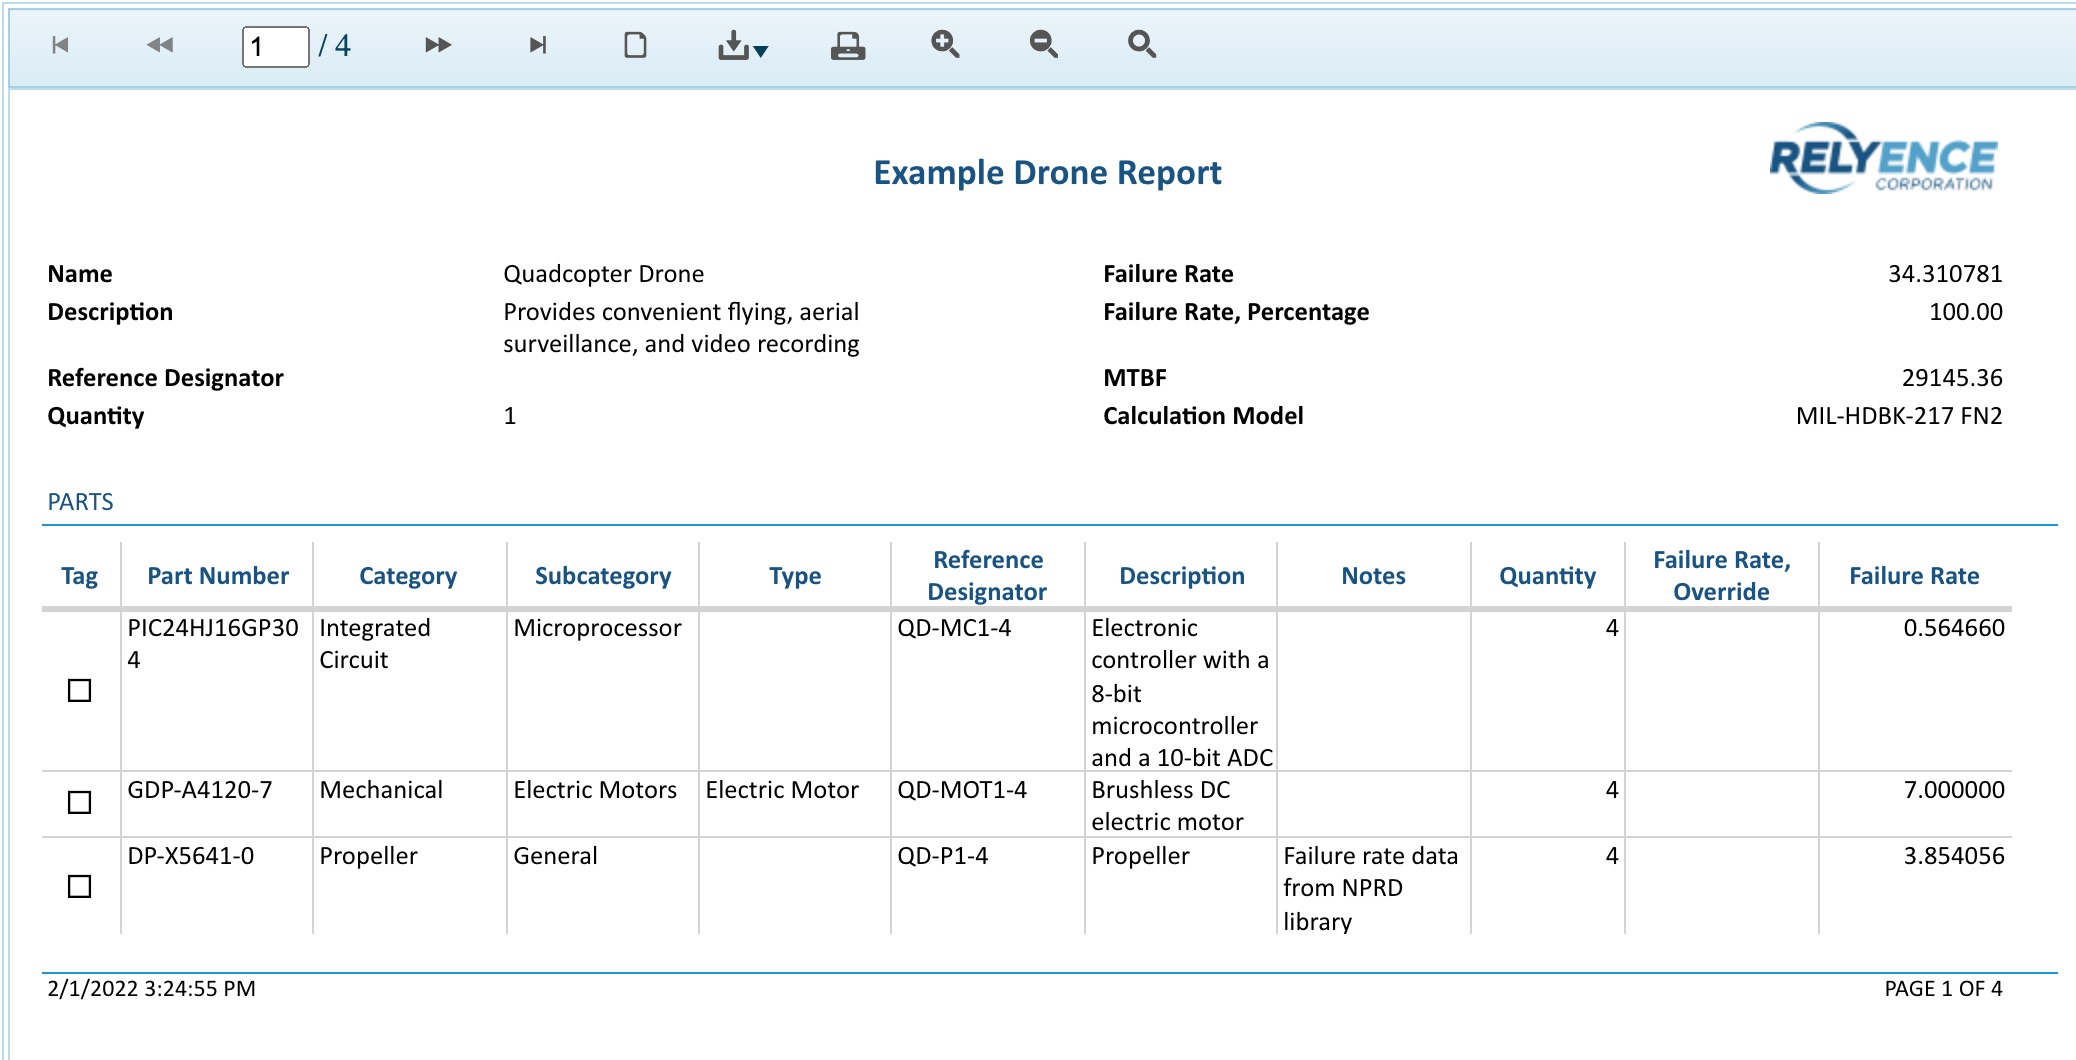
Task: Check the tag box for GDP-A4120-7
Action: 79,803
